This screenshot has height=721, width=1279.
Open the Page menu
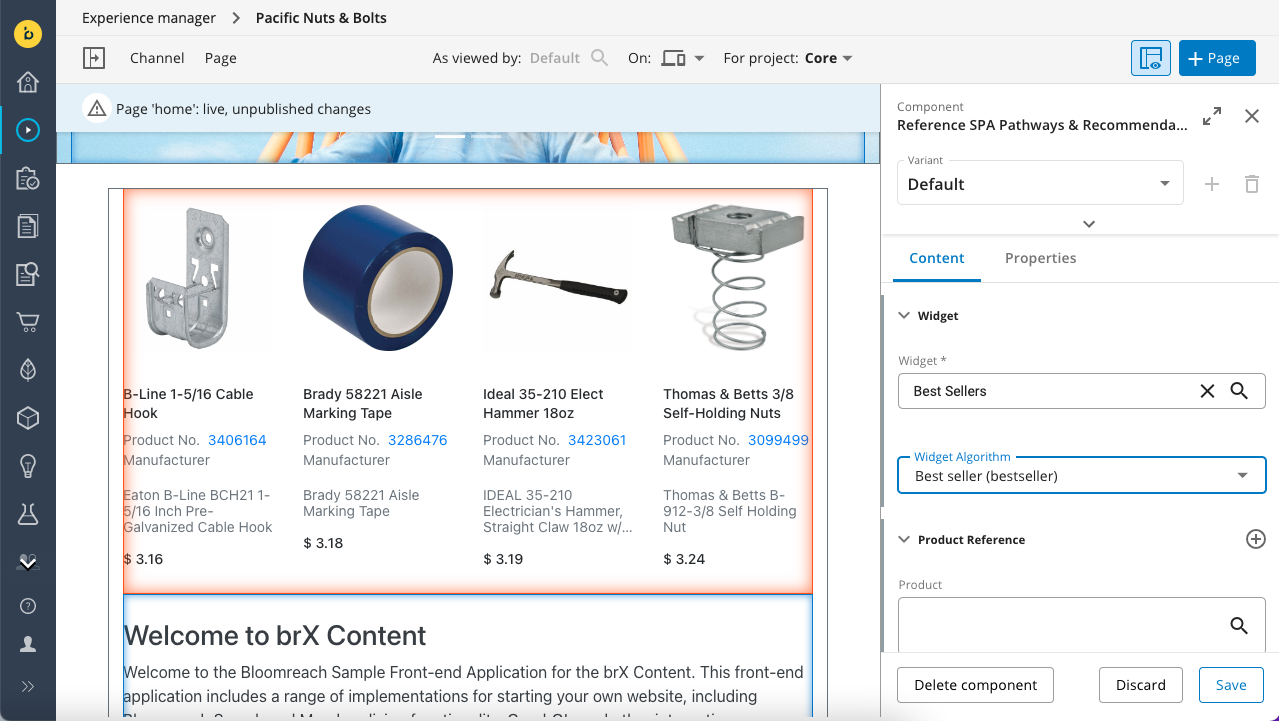[x=221, y=58]
